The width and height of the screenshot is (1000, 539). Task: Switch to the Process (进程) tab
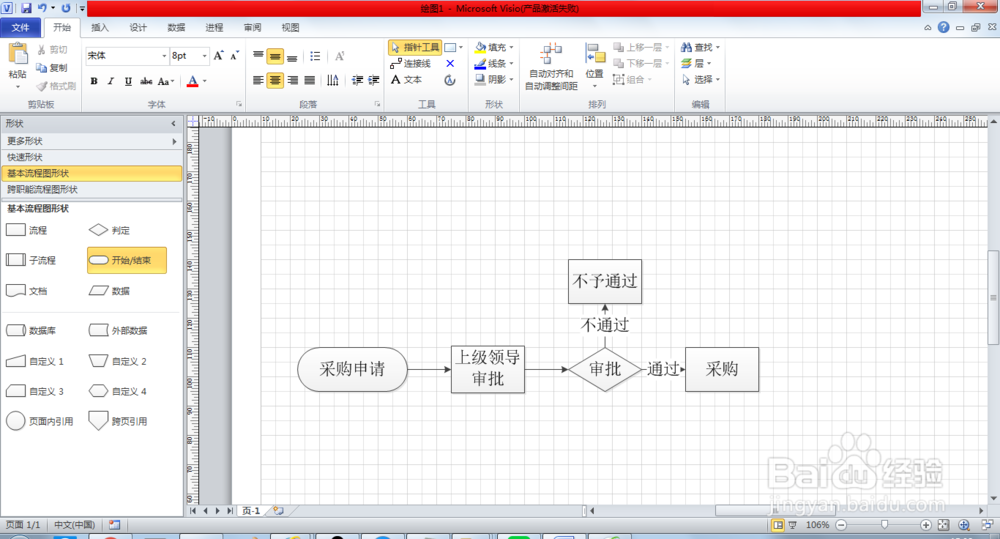click(x=214, y=27)
